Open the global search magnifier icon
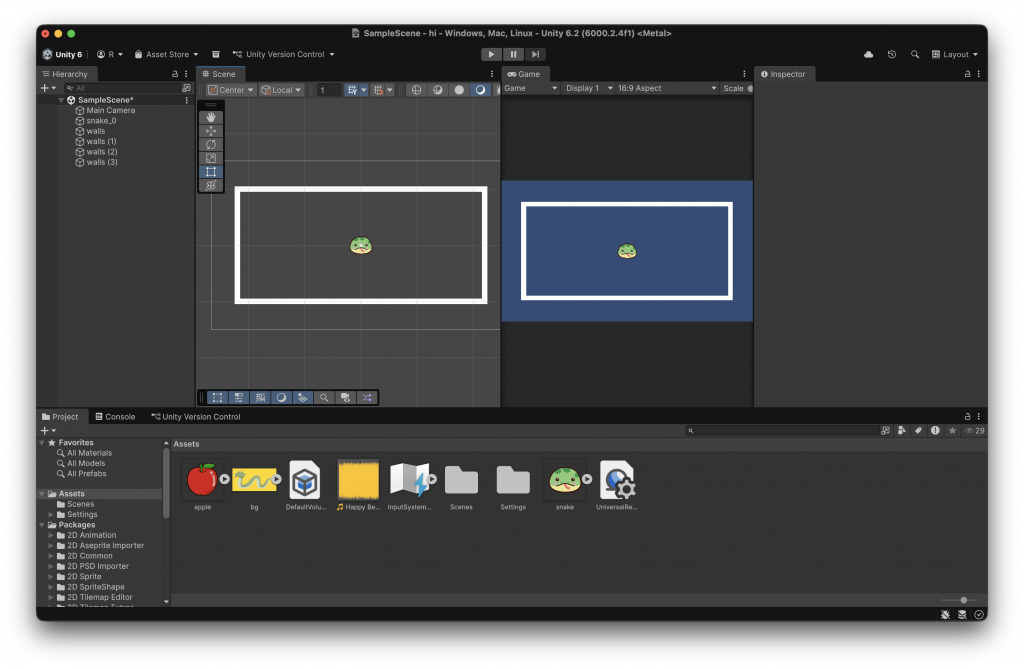Image resolution: width=1024 pixels, height=669 pixels. (x=914, y=54)
